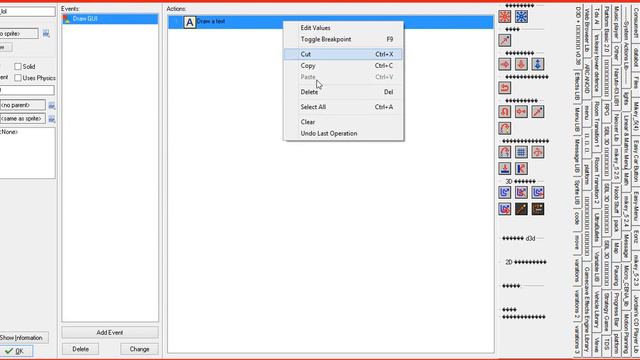Click the red U-turn reverse direction action icon
Viewport: 640px width, 360px height.
pos(505,88)
